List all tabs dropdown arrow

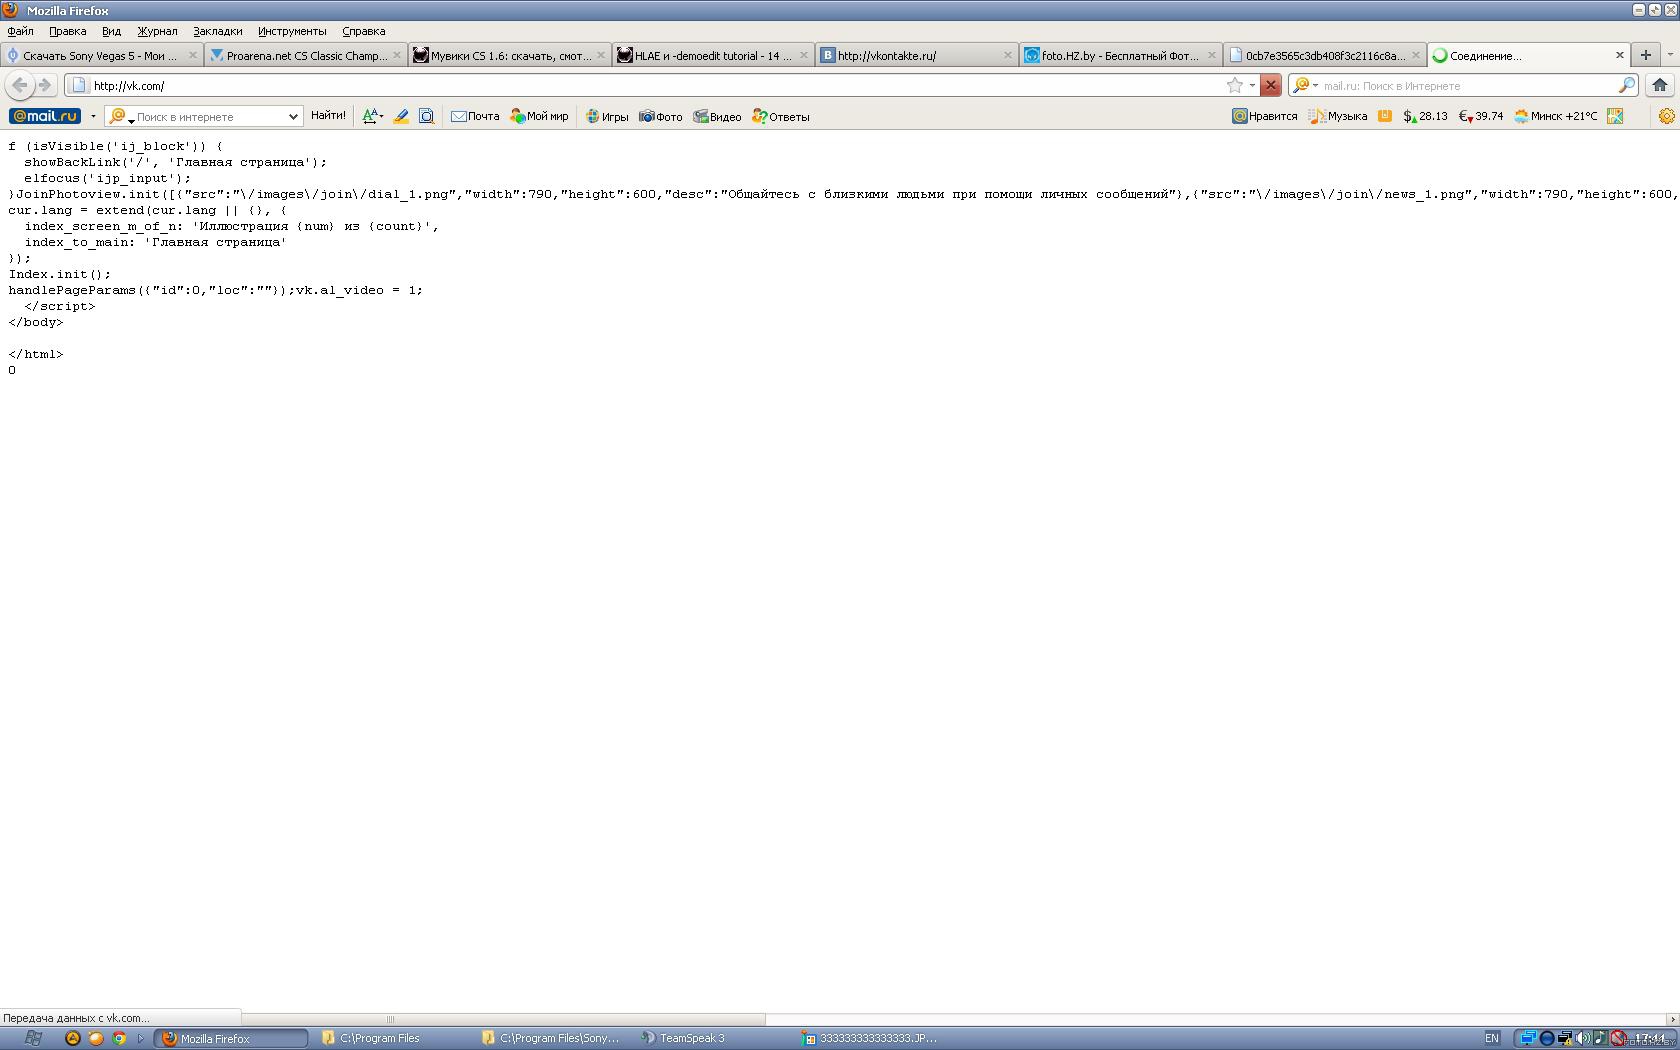[x=1669, y=55]
